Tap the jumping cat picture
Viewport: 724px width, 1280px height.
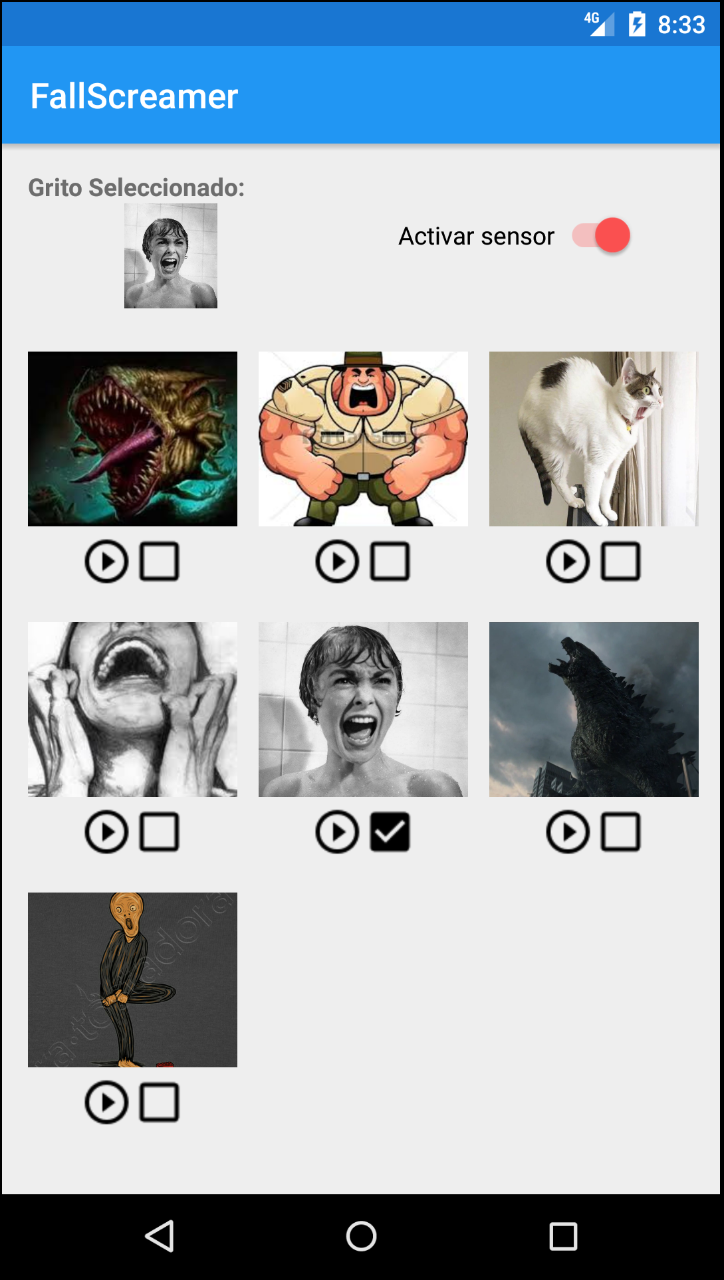[x=594, y=438]
